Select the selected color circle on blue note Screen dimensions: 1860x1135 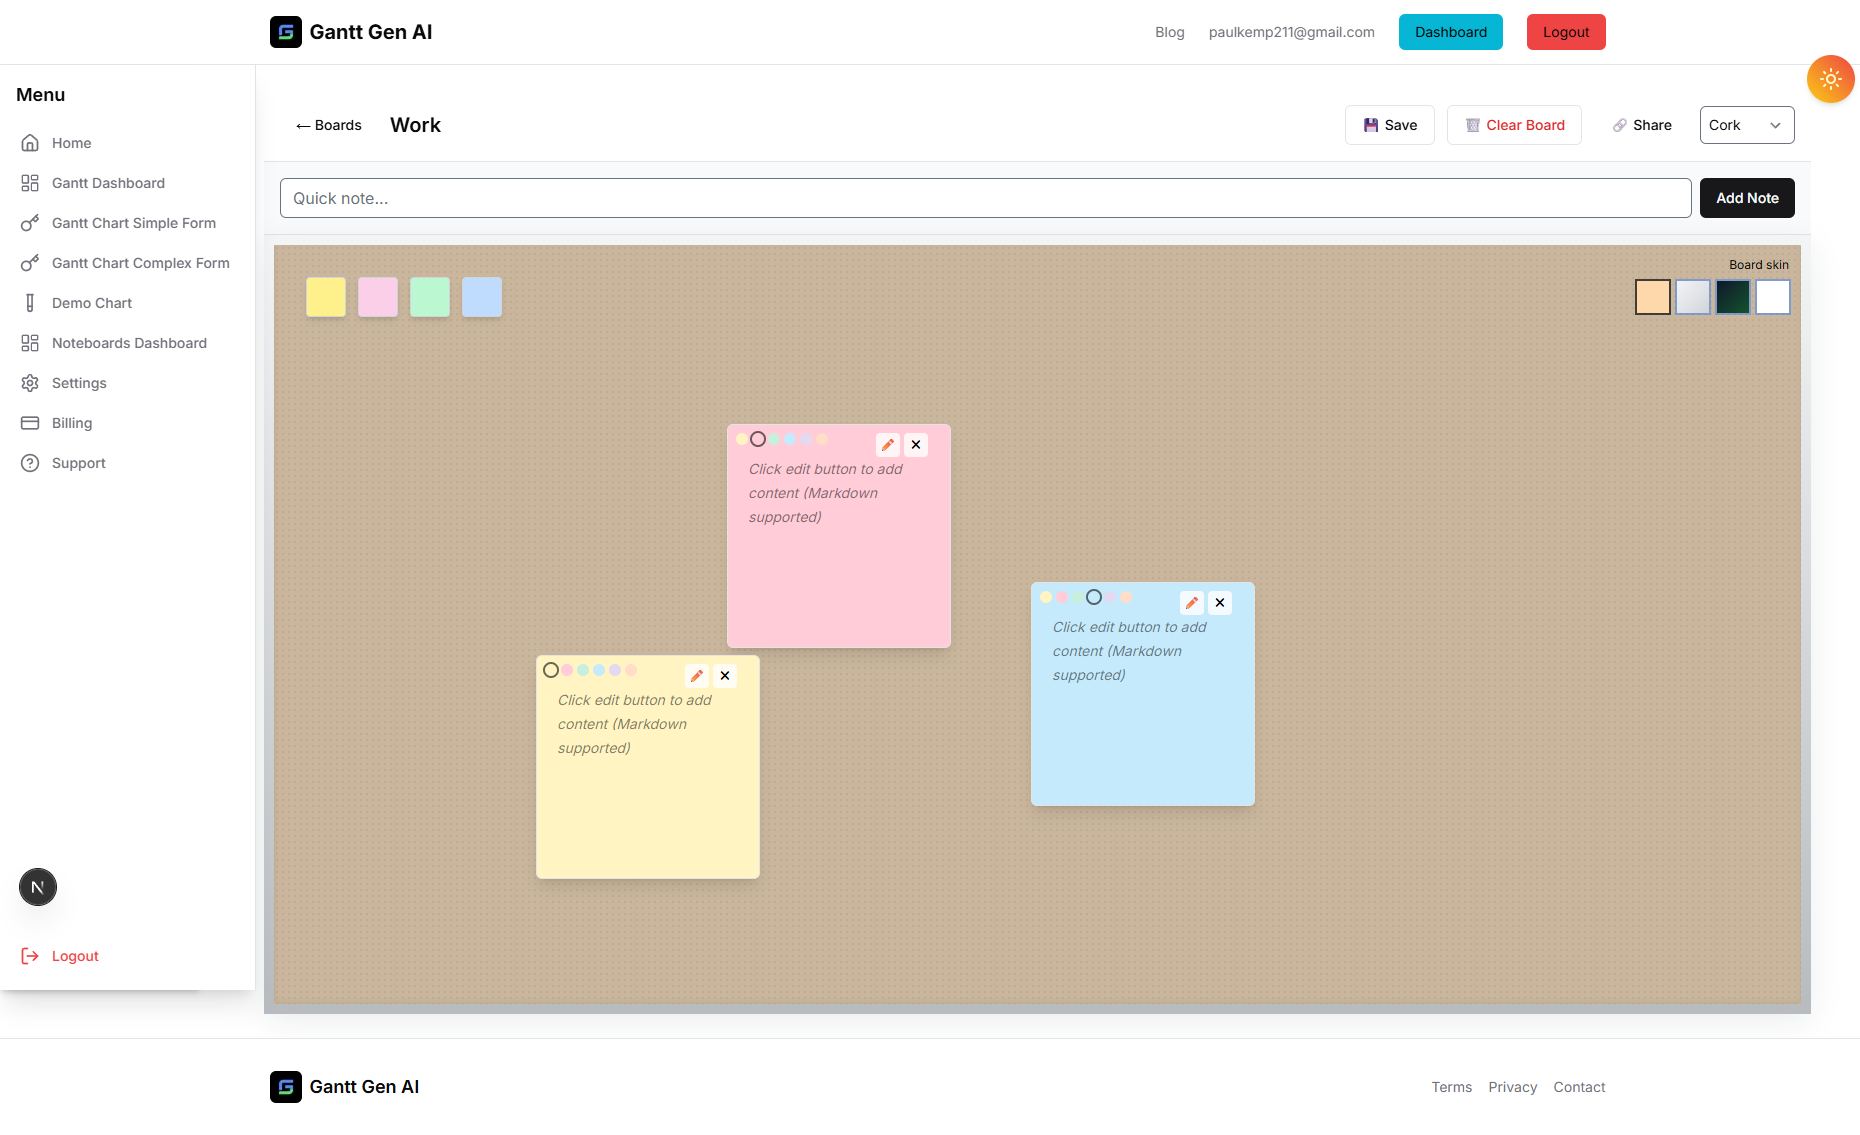click(x=1094, y=597)
